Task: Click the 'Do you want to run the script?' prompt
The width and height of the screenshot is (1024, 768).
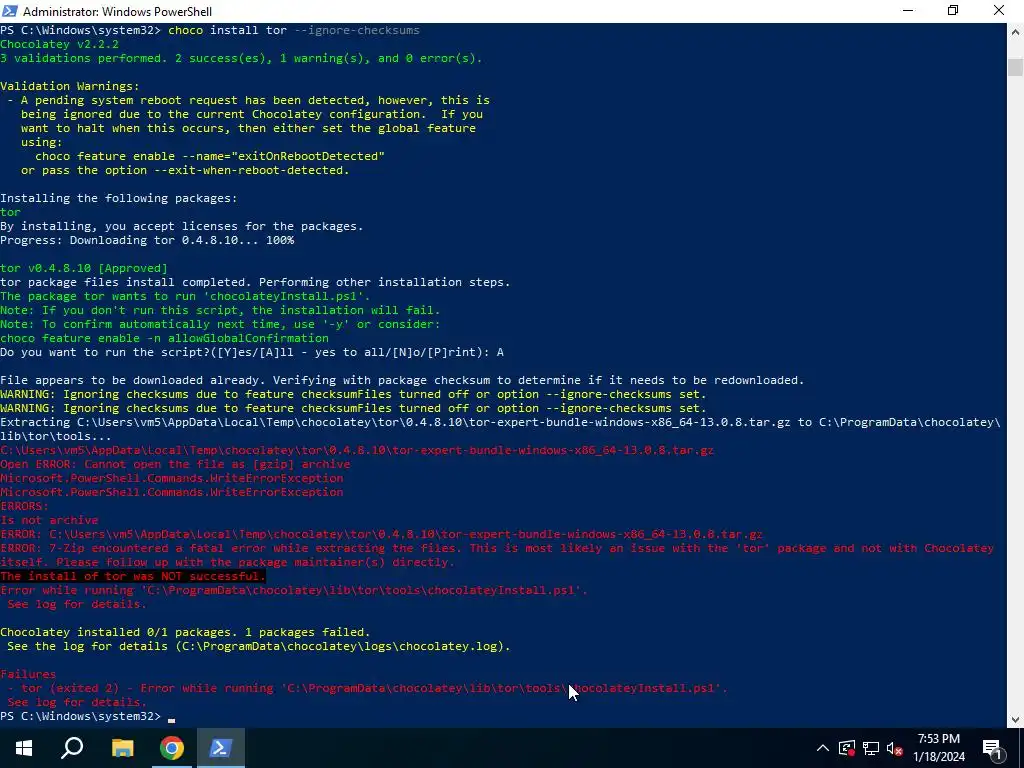Action: tap(252, 353)
